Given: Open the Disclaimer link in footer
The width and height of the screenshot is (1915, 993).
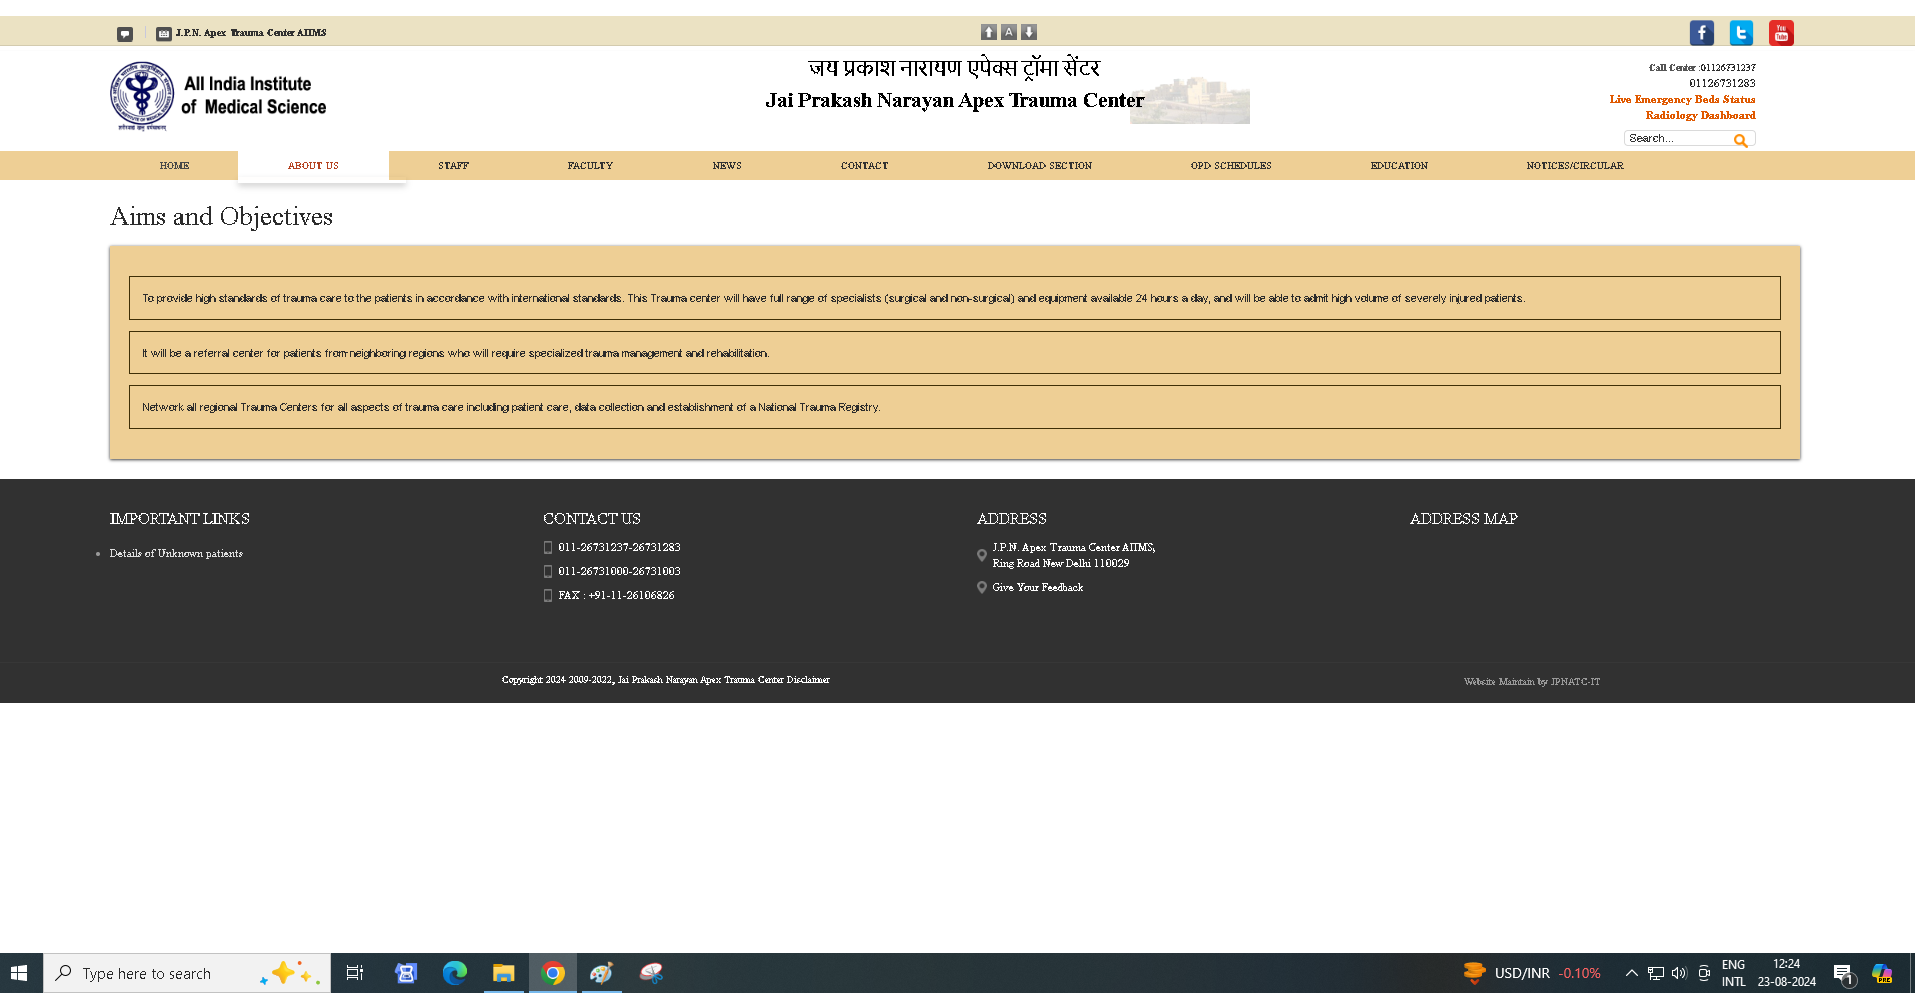Looking at the screenshot, I should [x=808, y=680].
